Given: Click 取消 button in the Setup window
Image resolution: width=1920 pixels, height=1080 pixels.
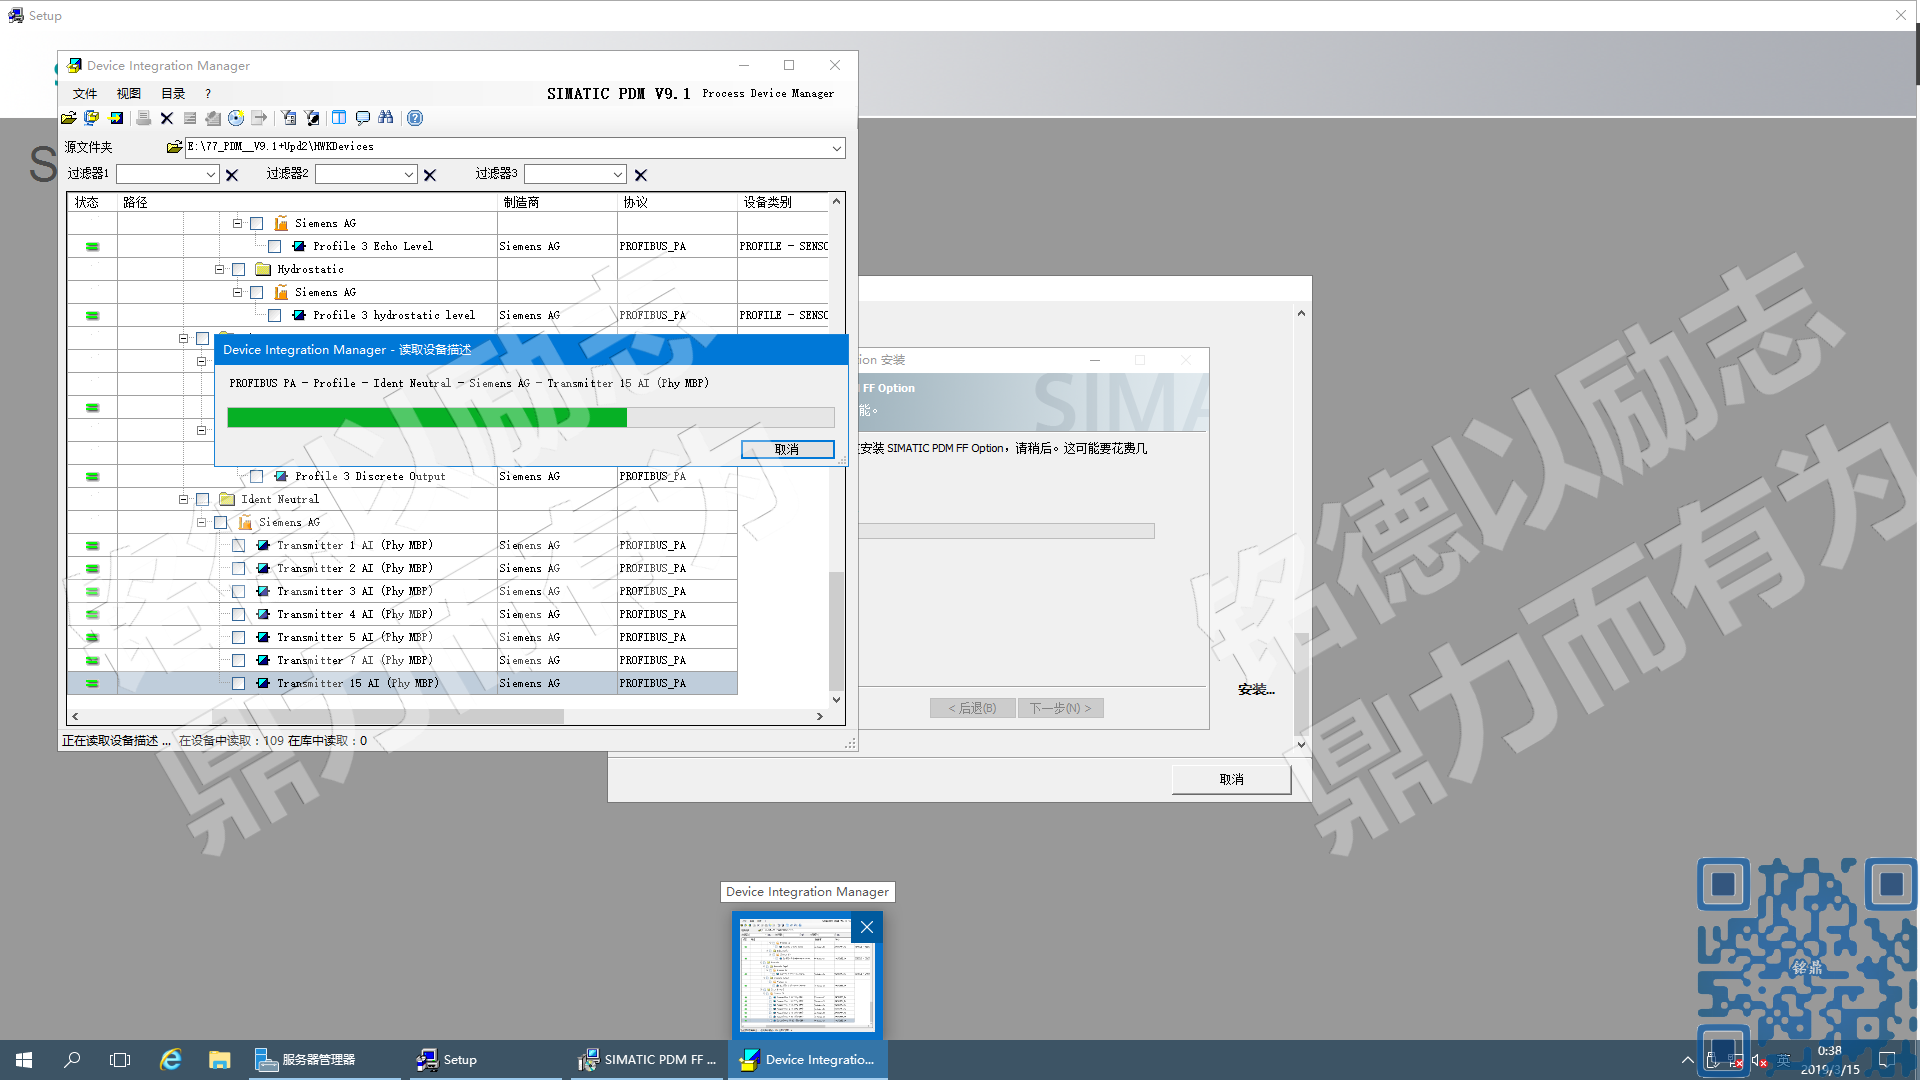Looking at the screenshot, I should pyautogui.click(x=1232, y=780).
